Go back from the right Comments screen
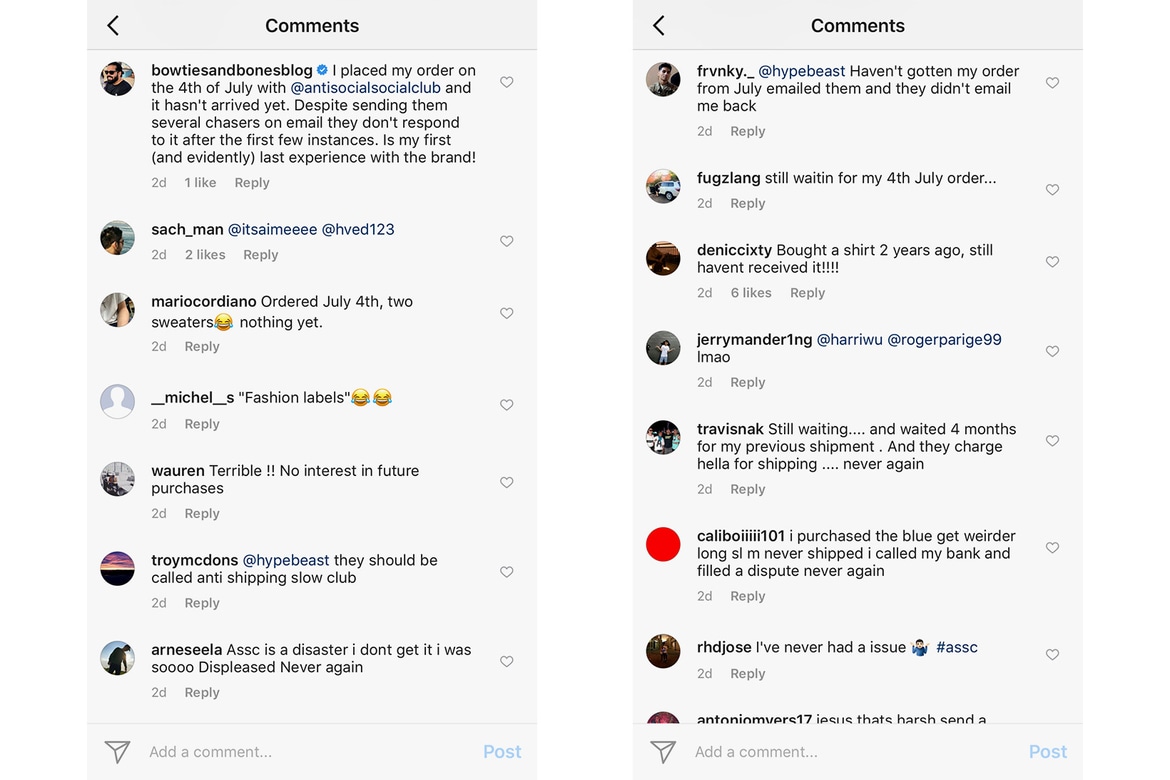The image size is (1170, 780). click(659, 26)
